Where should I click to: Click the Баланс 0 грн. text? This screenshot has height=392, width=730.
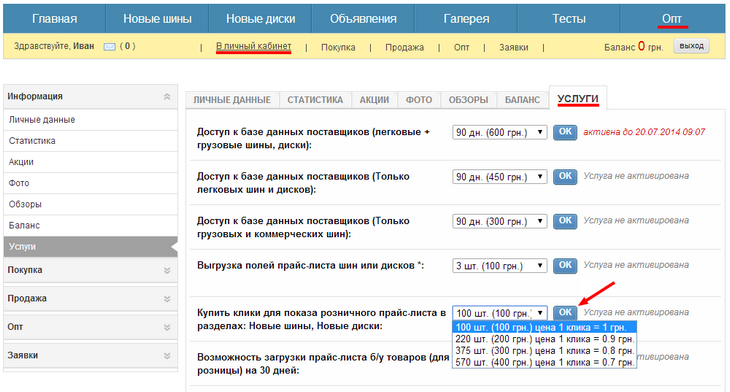click(x=634, y=47)
